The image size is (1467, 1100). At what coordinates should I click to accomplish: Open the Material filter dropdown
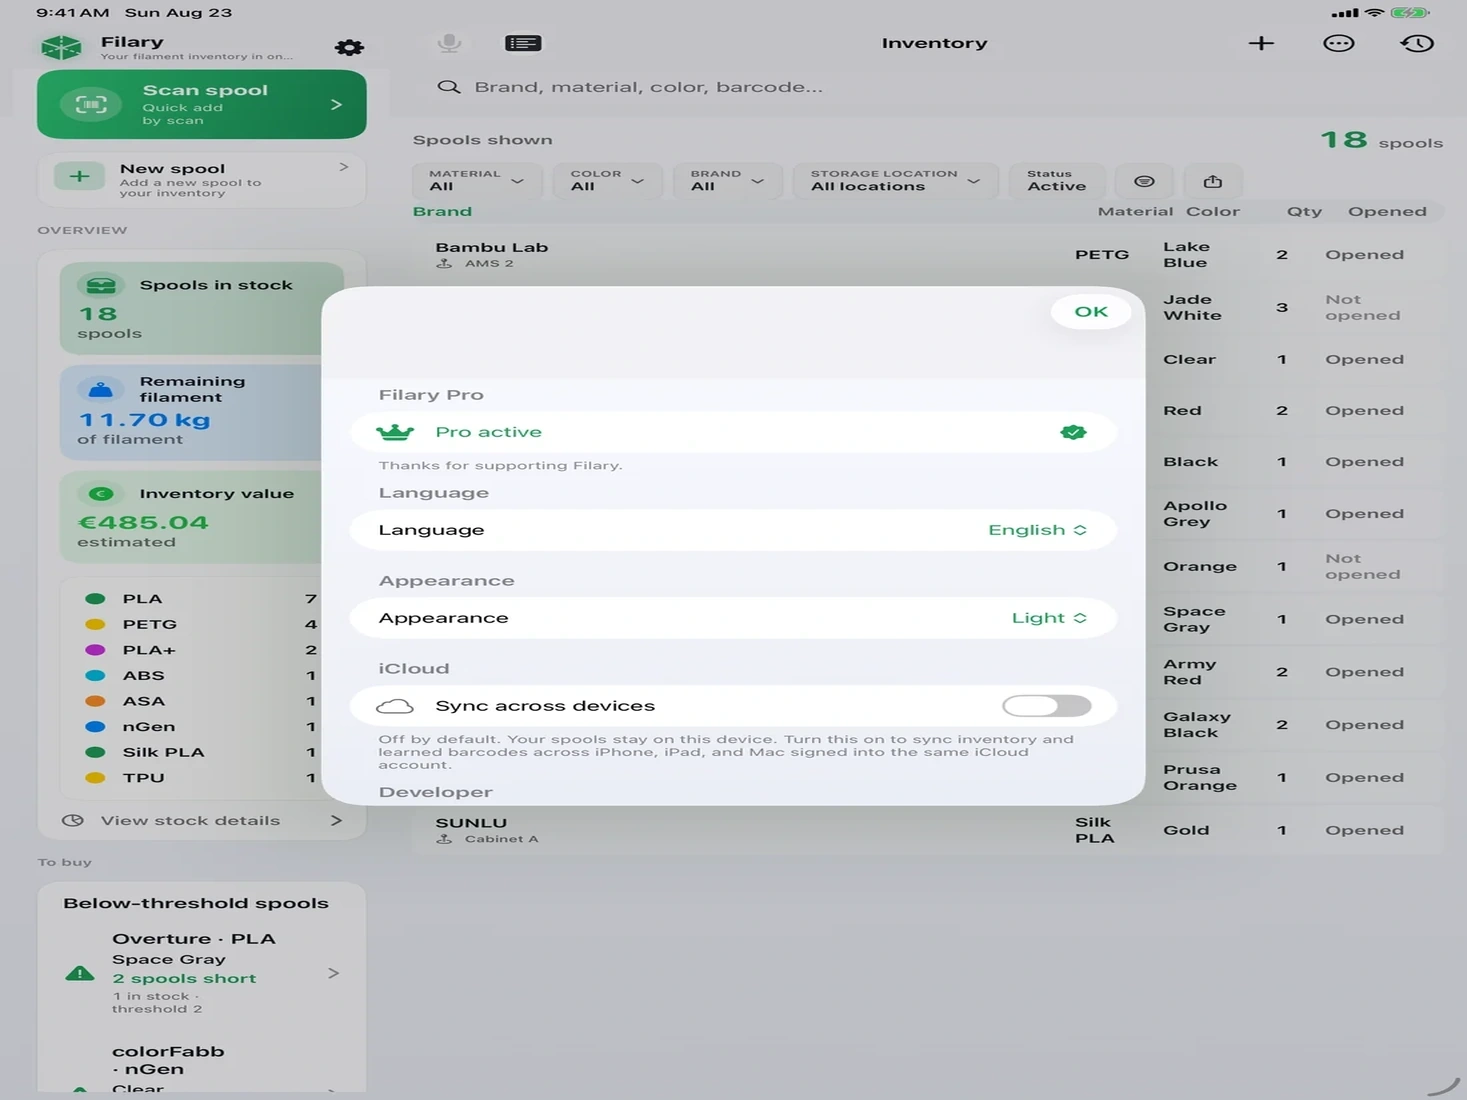(x=477, y=181)
